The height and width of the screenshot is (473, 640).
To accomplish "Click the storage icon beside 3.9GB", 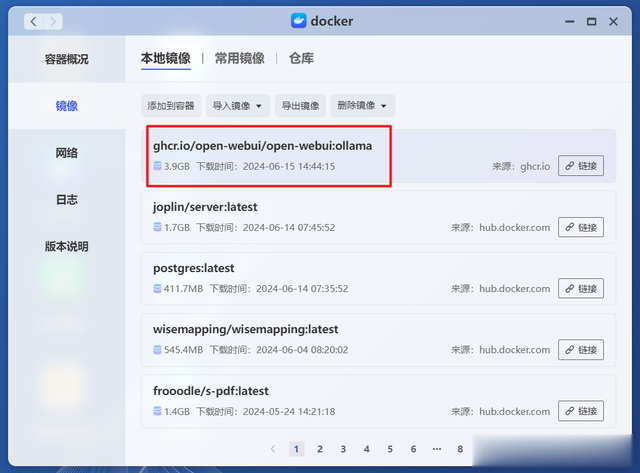I will click(x=157, y=166).
